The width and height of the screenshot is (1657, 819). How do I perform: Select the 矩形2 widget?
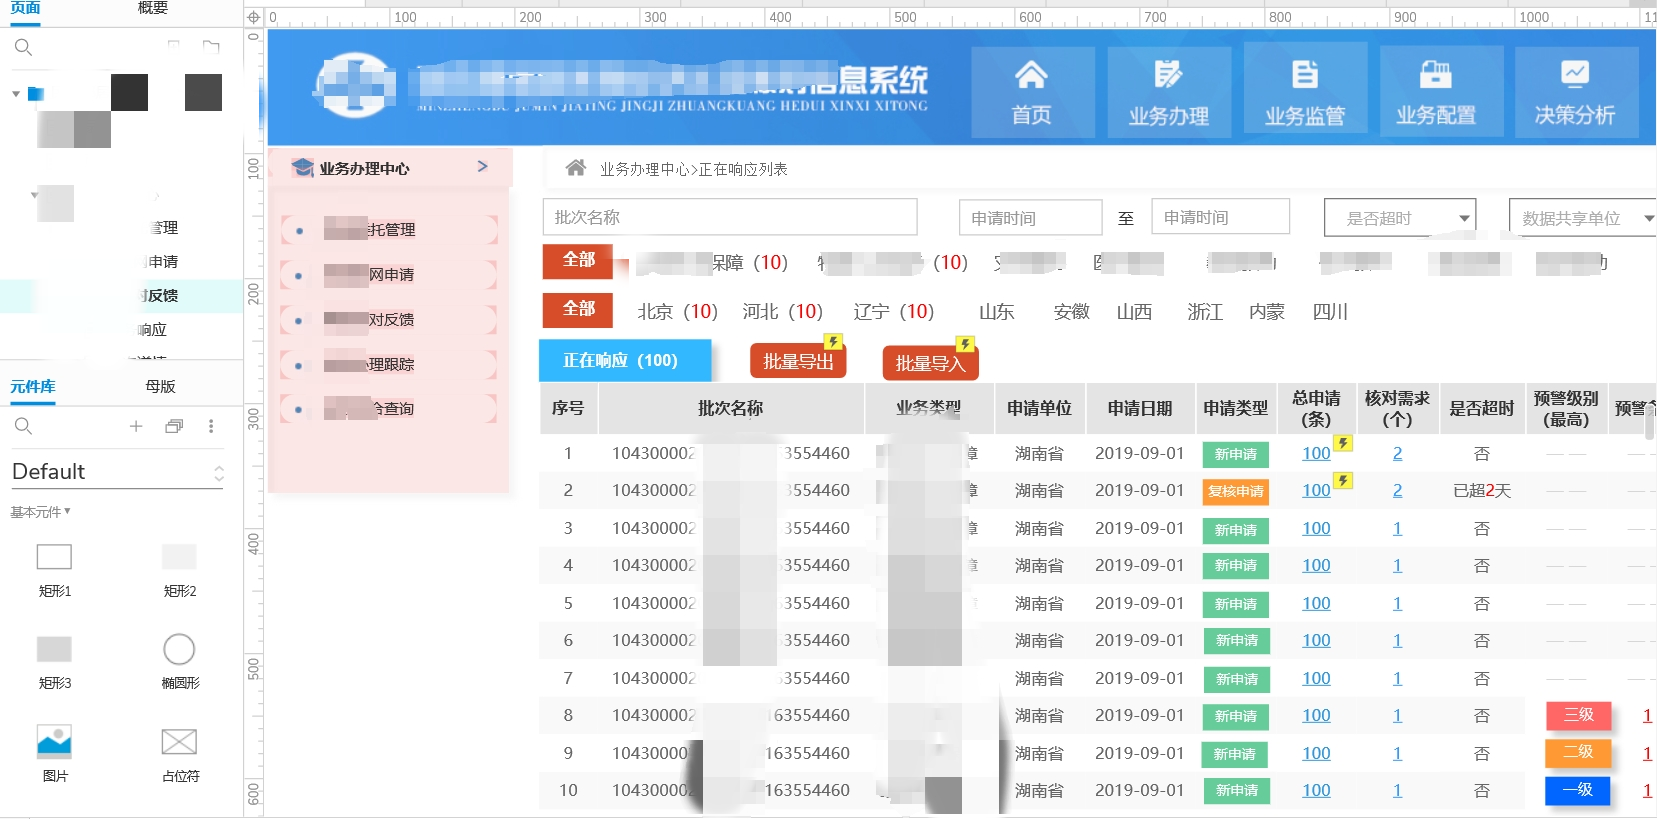click(179, 557)
